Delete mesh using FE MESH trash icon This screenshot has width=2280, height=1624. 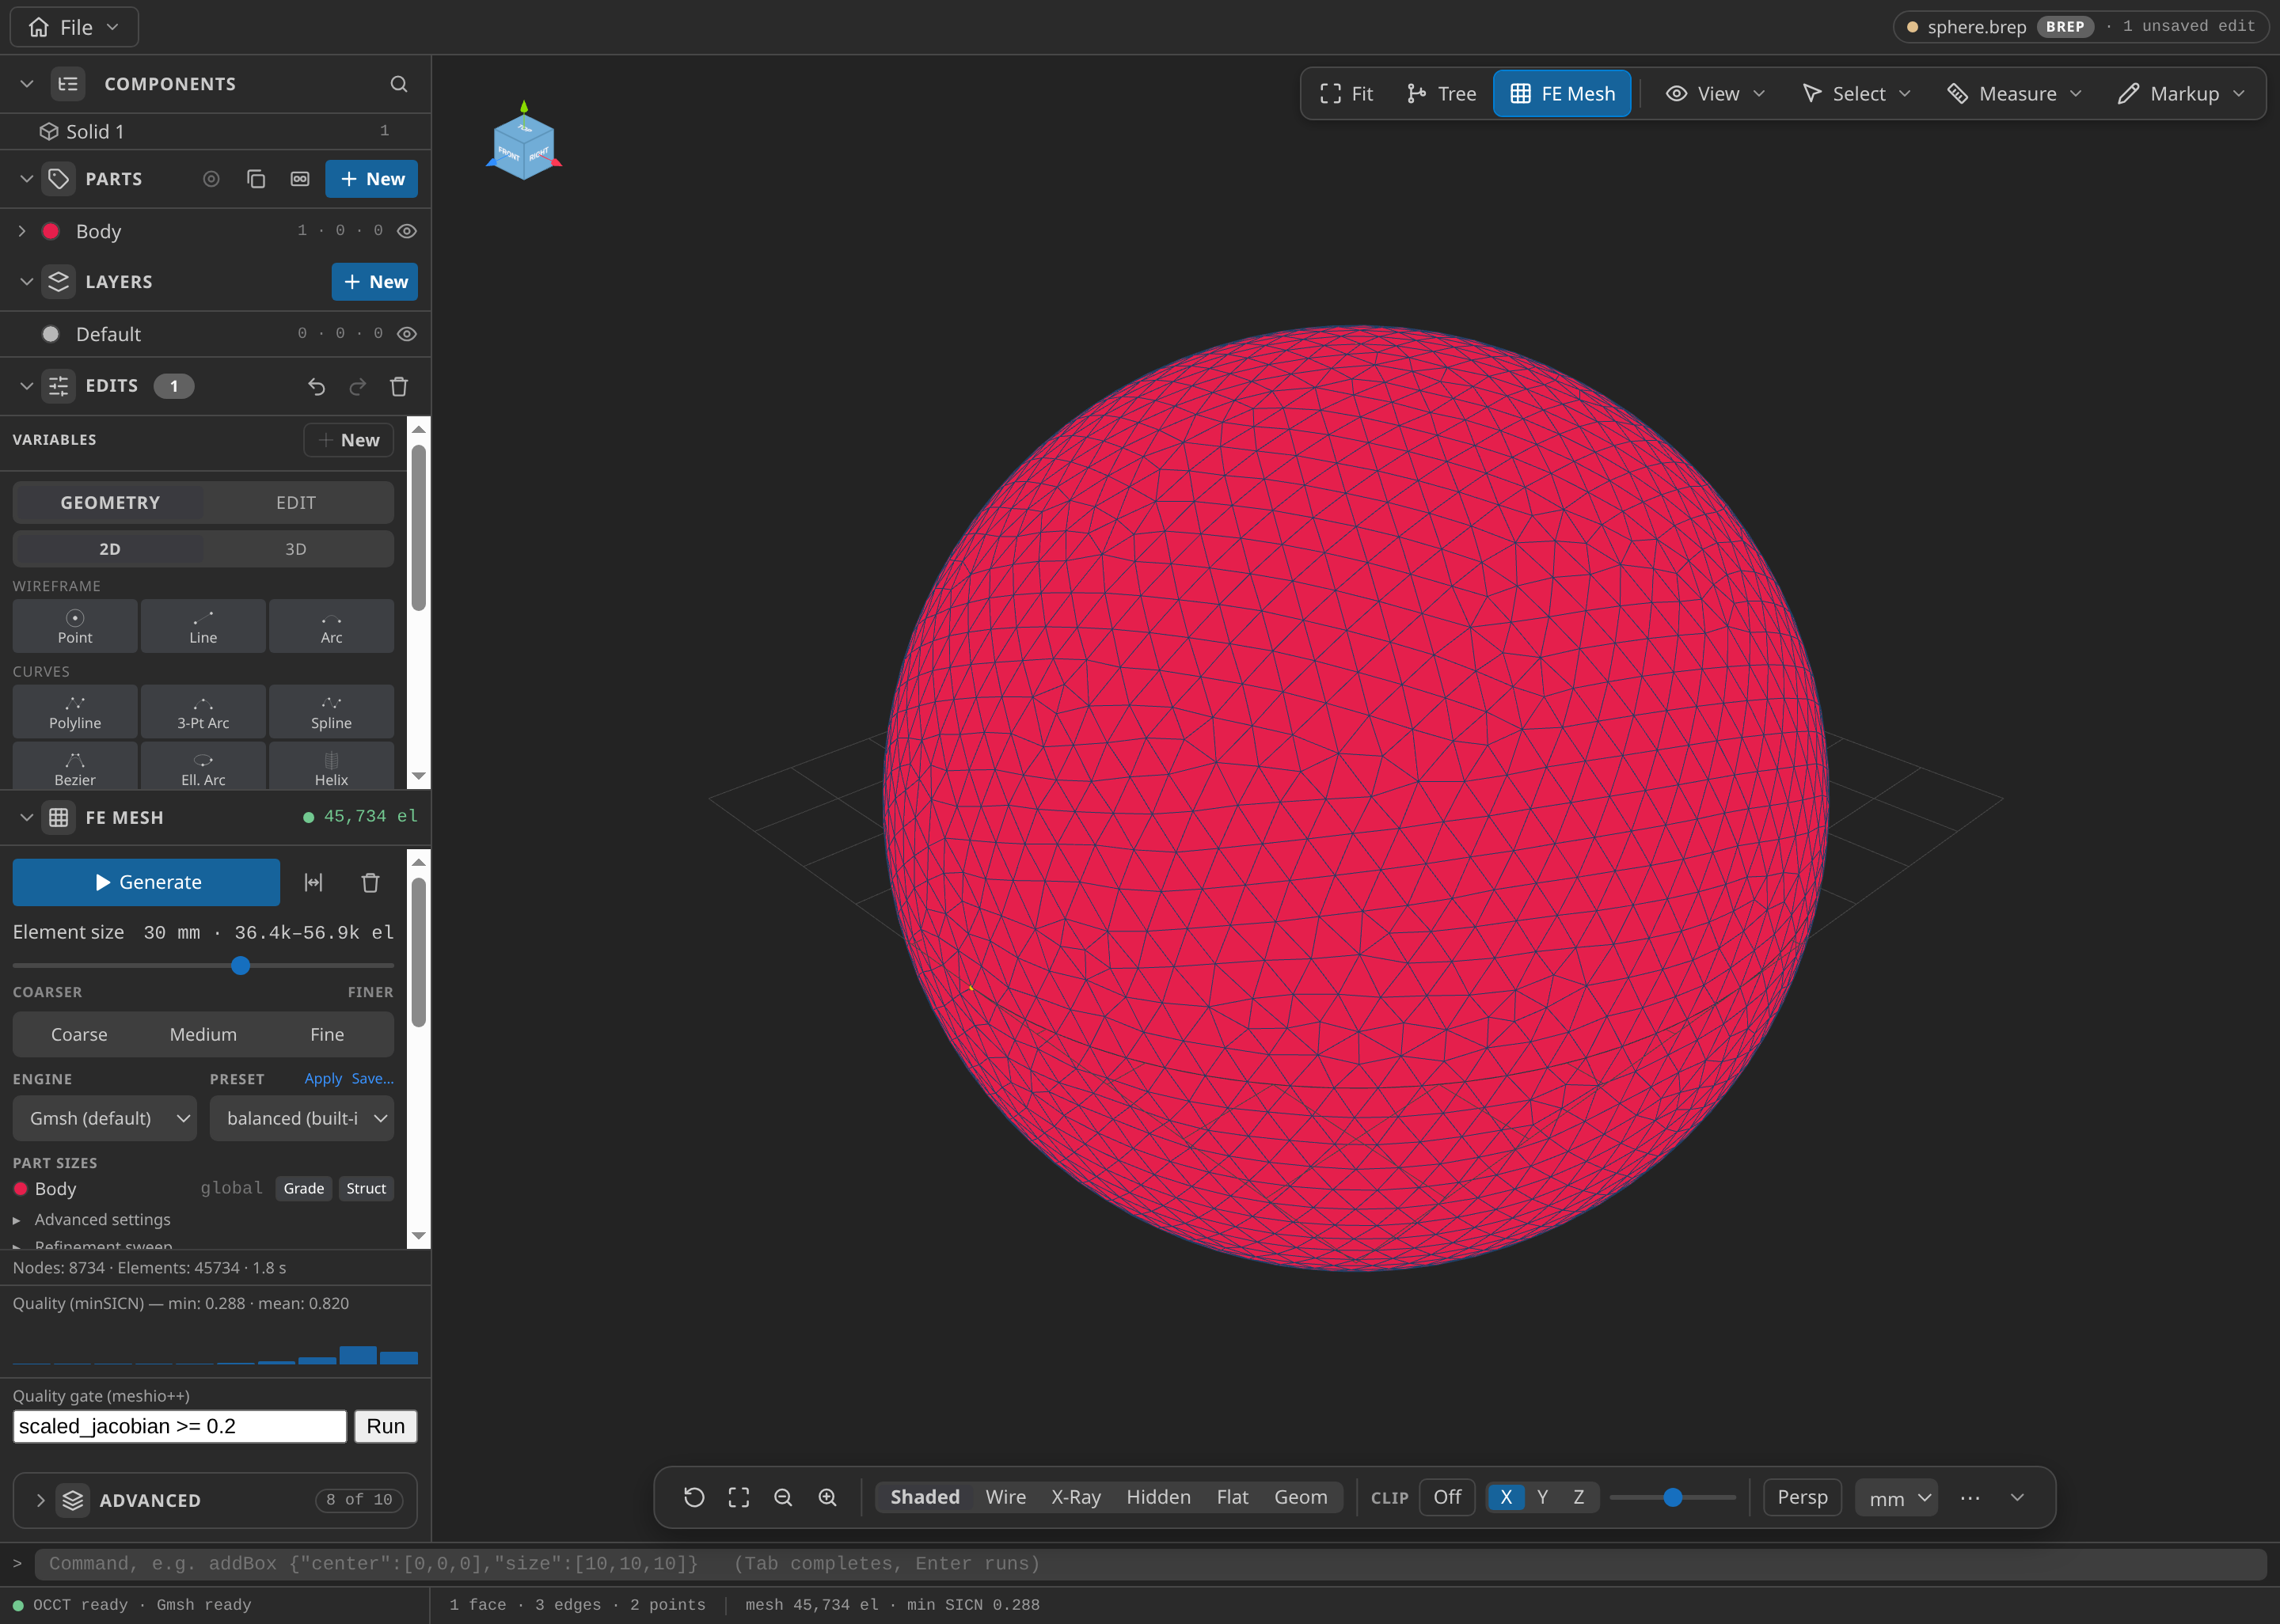pyautogui.click(x=370, y=882)
